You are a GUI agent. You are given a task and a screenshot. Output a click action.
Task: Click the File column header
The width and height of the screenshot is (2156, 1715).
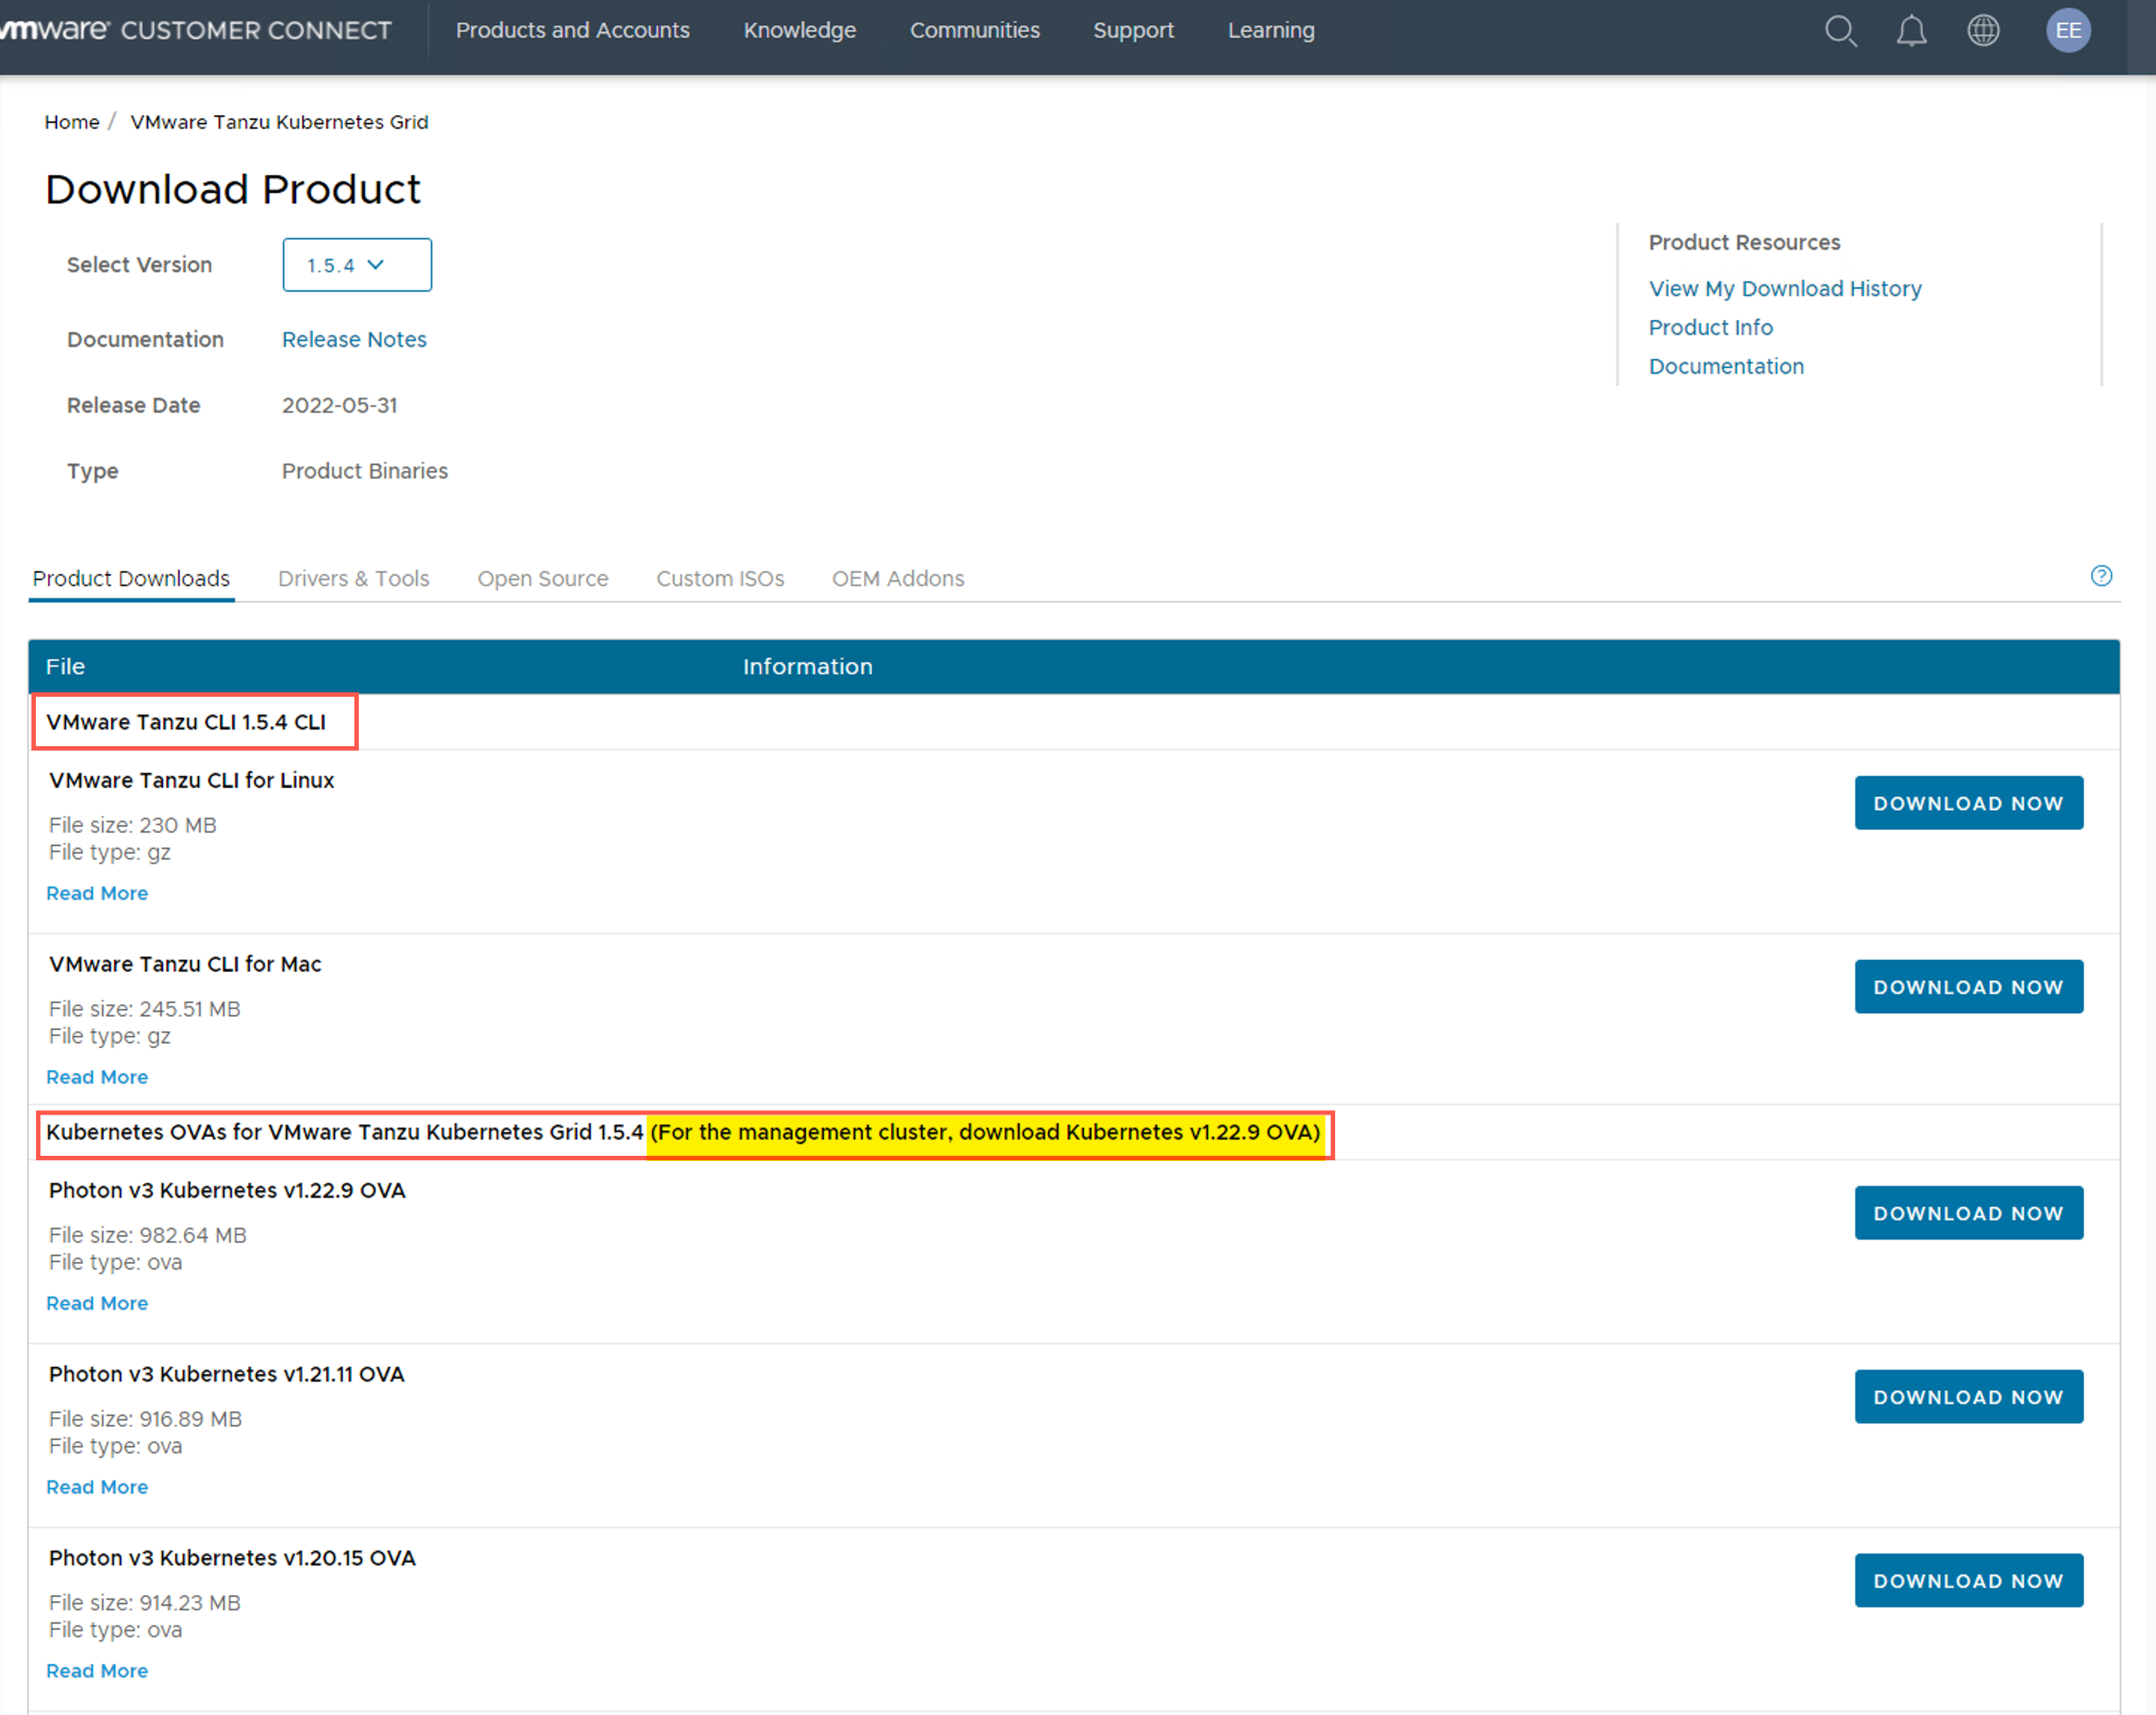click(x=65, y=667)
